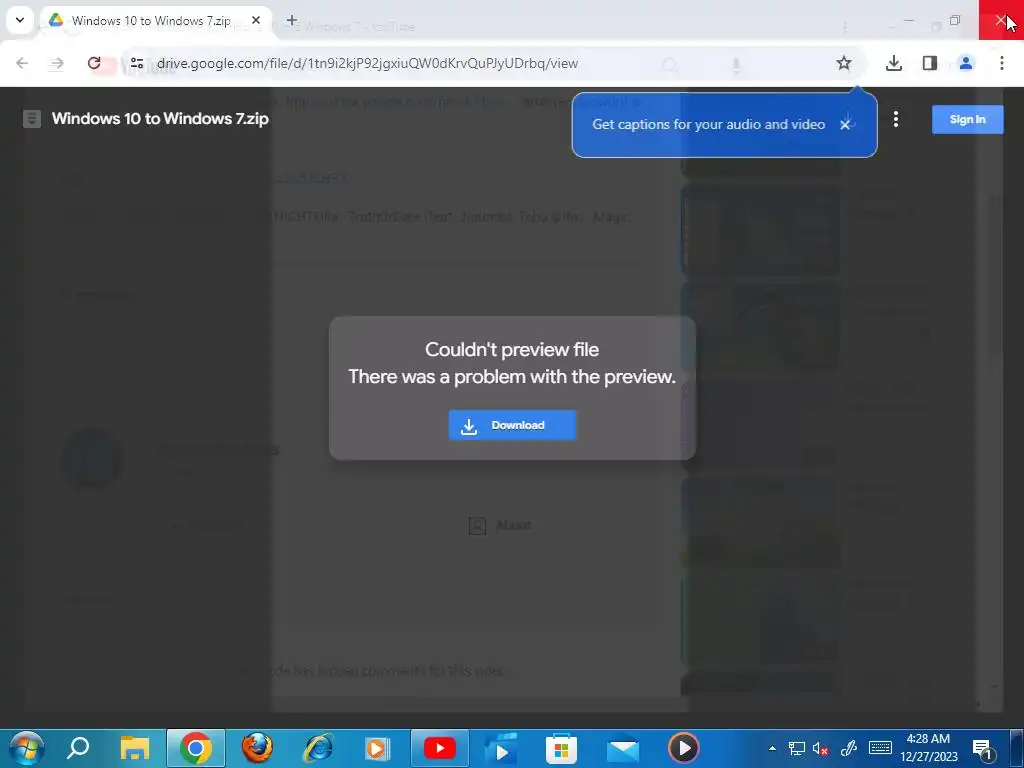This screenshot has height=768, width=1024.
Task: Go back to the previous page
Action: [x=22, y=63]
